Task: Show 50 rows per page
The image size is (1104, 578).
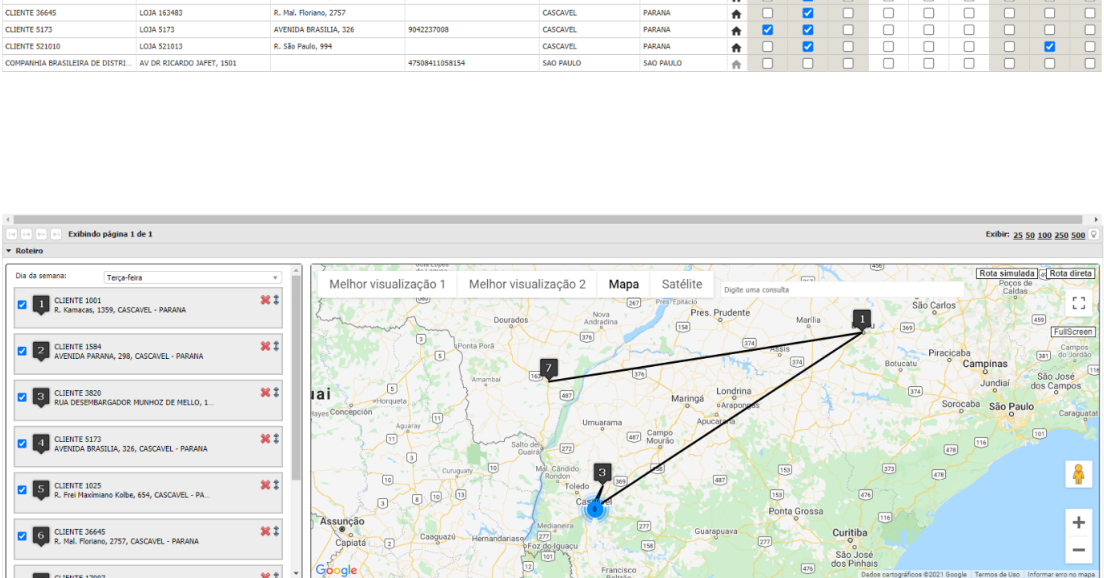Action: pos(1030,235)
